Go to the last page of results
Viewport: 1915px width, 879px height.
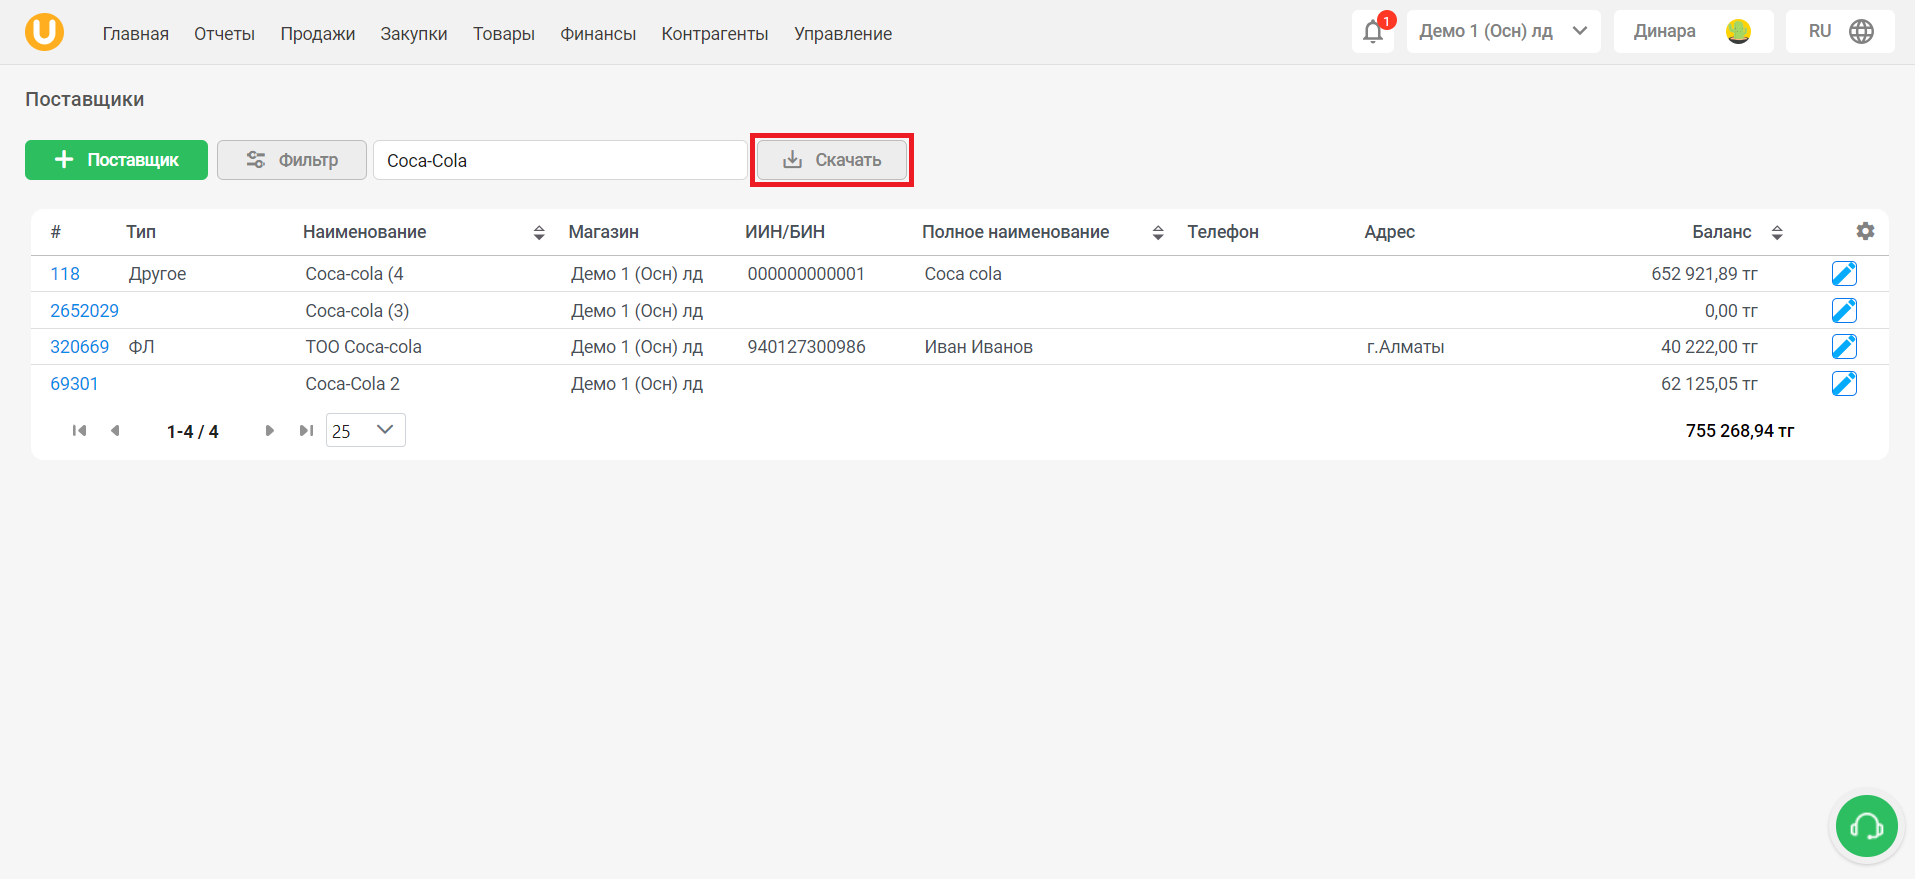pos(306,431)
